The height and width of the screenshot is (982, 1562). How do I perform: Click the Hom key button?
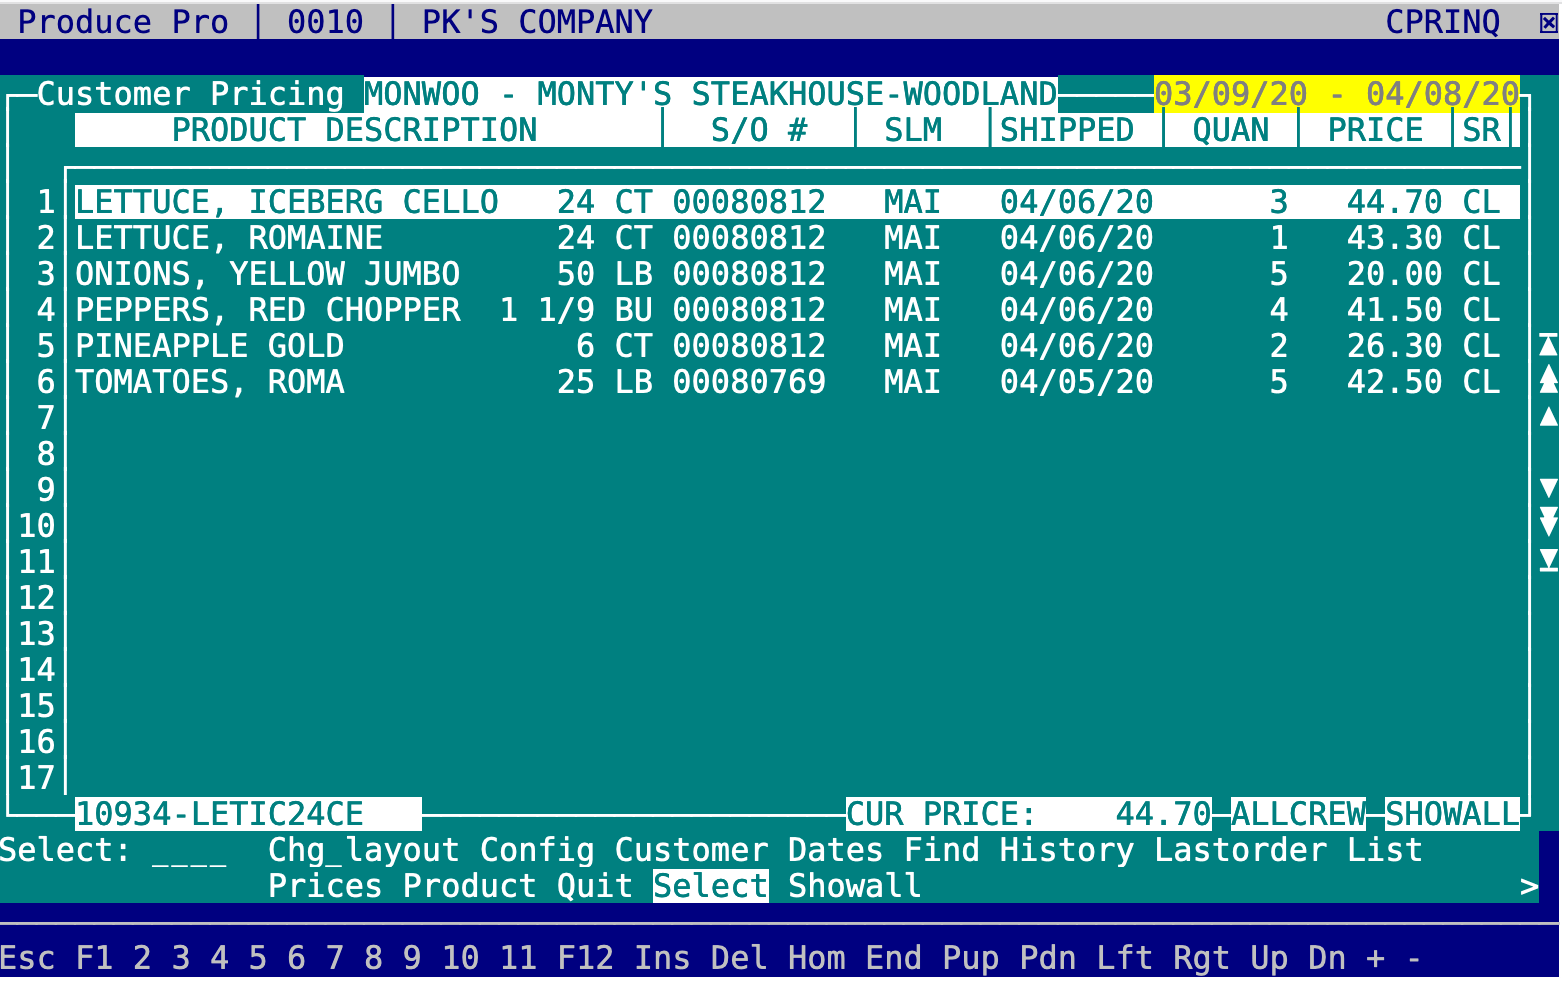pos(816,958)
